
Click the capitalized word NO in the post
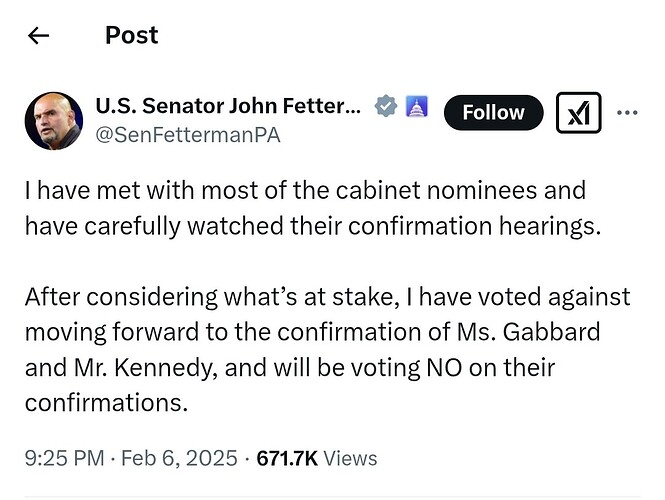click(x=444, y=368)
